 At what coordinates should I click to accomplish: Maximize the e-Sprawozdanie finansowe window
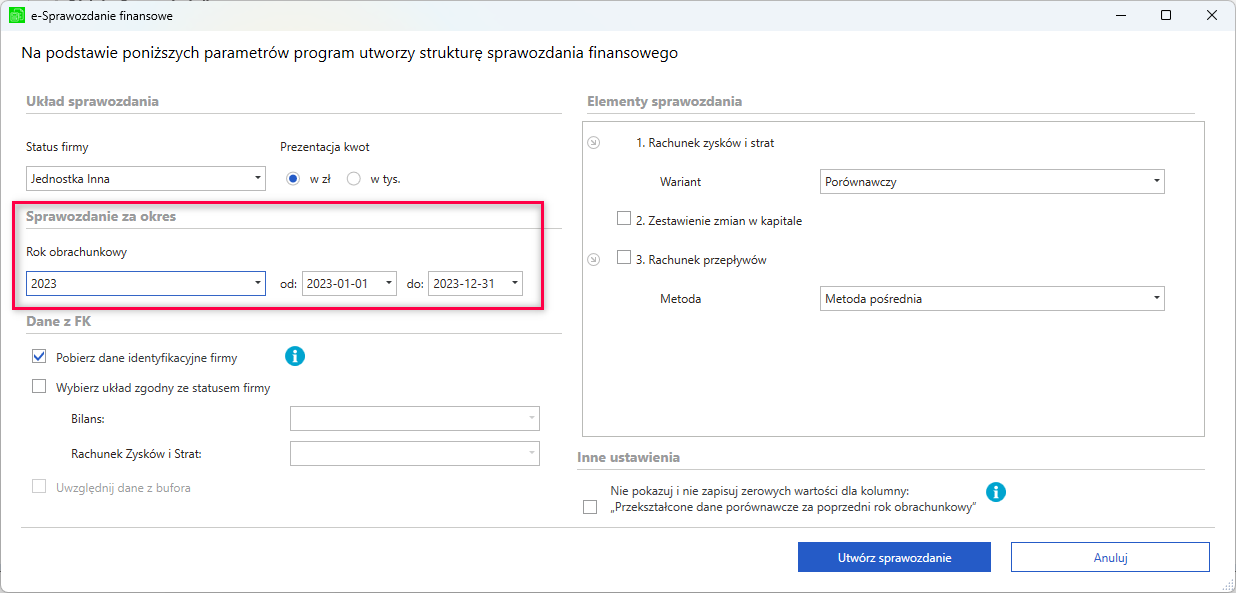(1166, 15)
